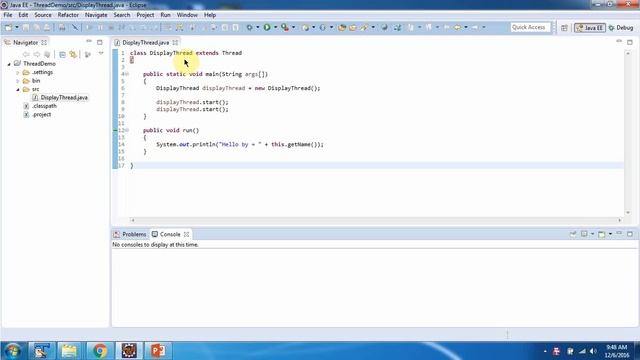
Task: Open the New wizard dropdown arrow
Action: click(x=17, y=27)
